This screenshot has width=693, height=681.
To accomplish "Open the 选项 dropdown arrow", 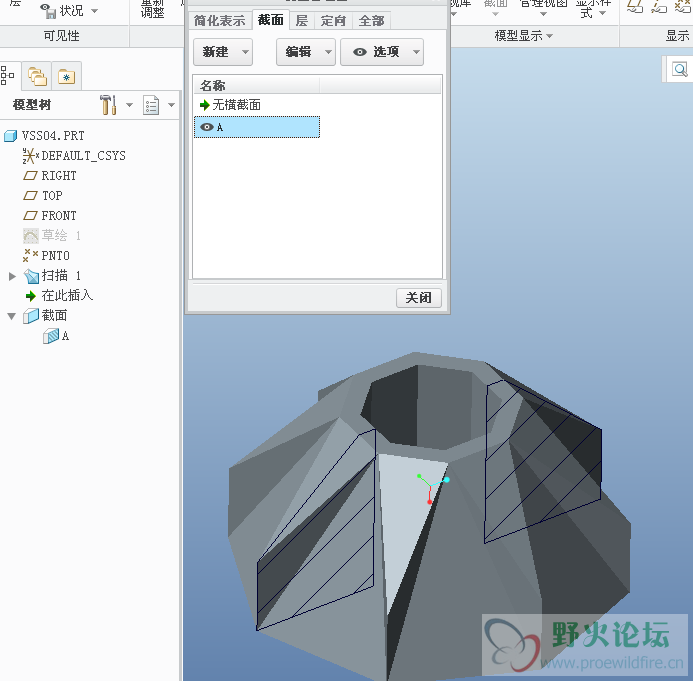I will click(x=416, y=52).
